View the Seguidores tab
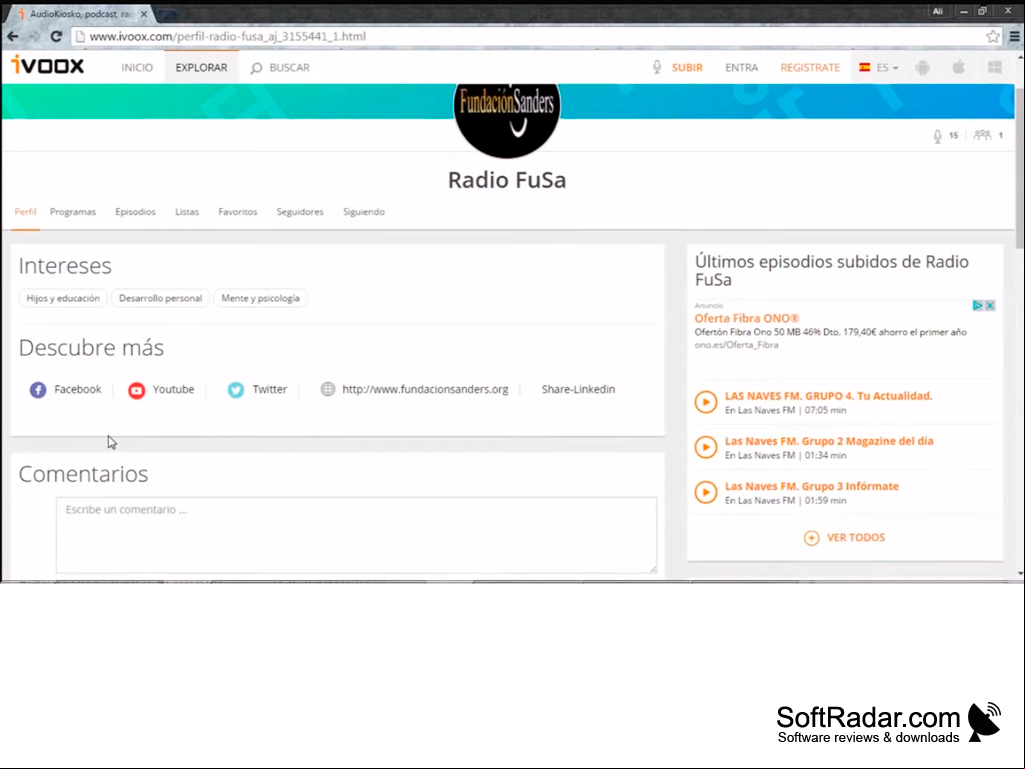This screenshot has width=1025, height=769. tap(300, 212)
